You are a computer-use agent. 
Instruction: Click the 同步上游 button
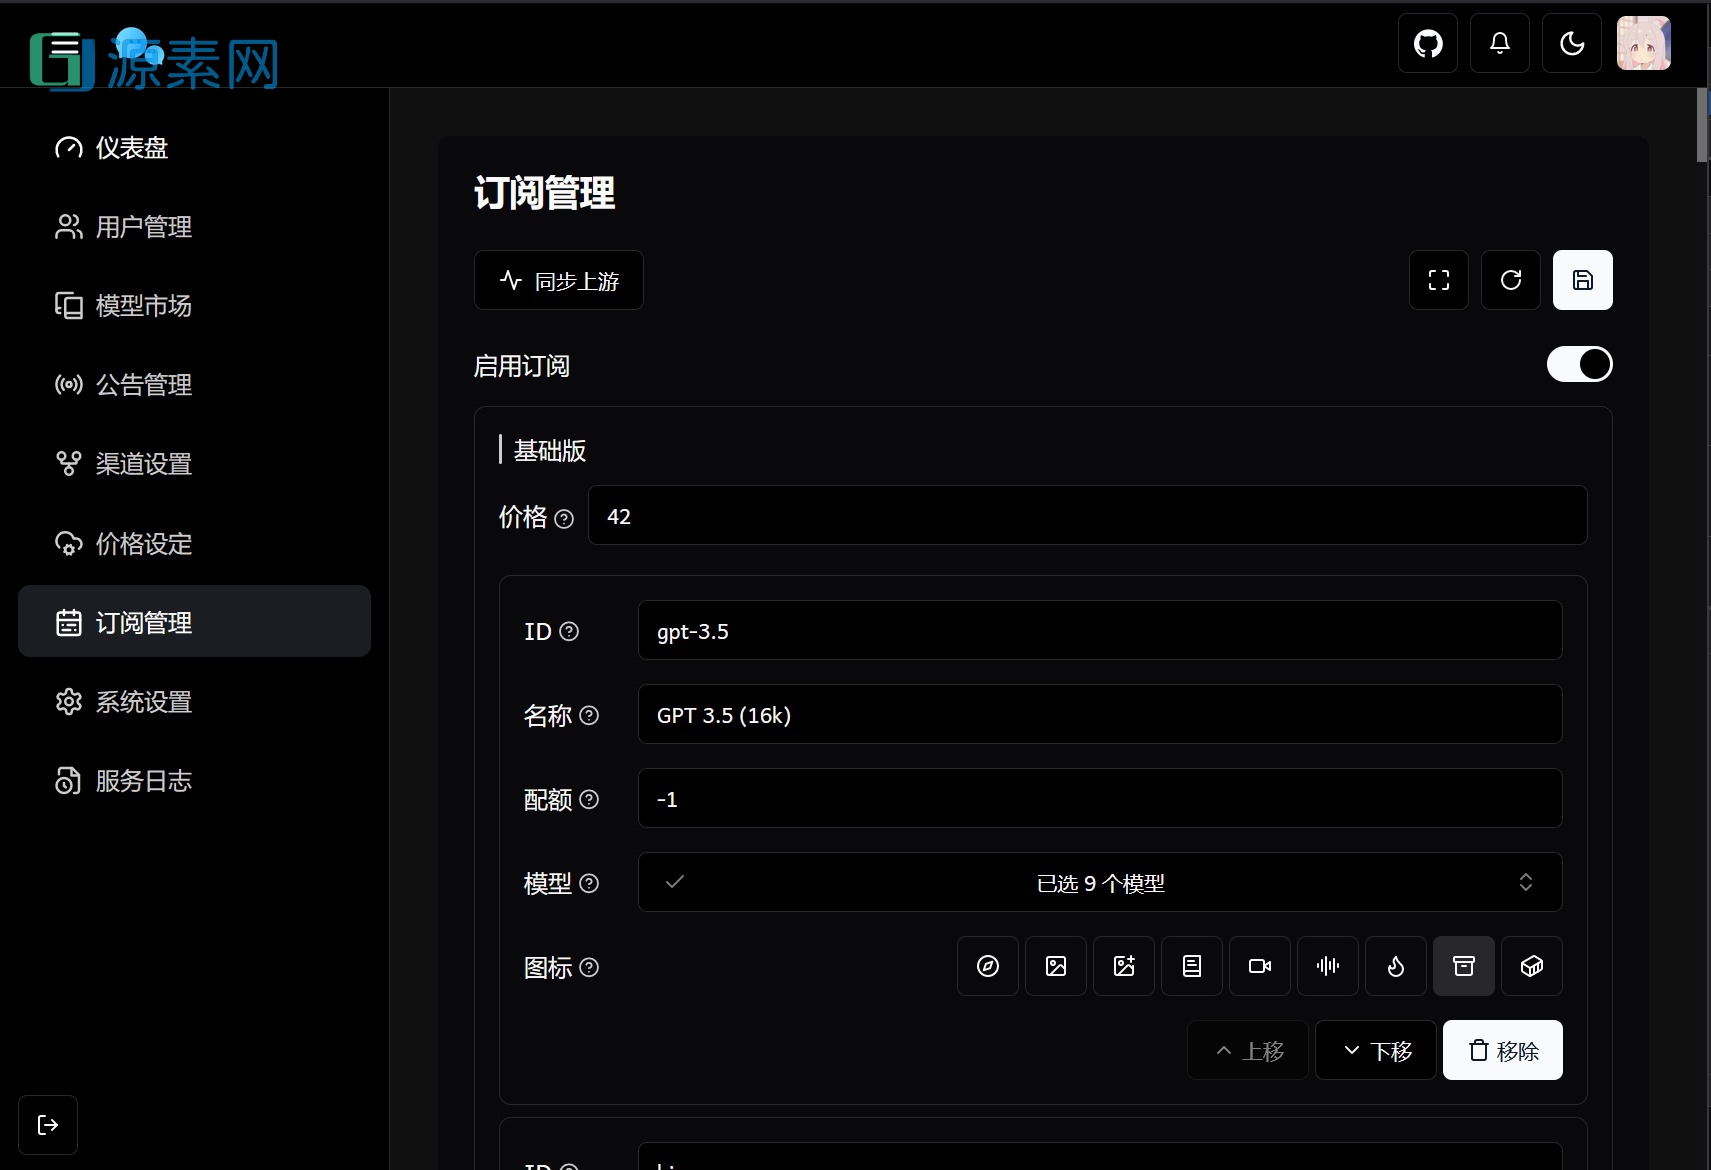point(558,280)
